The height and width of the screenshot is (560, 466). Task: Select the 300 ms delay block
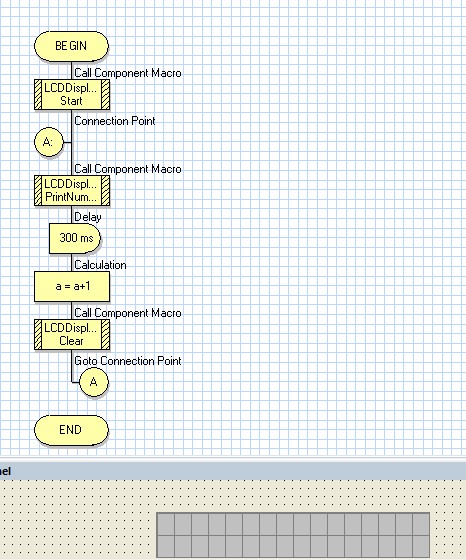[x=75, y=238]
